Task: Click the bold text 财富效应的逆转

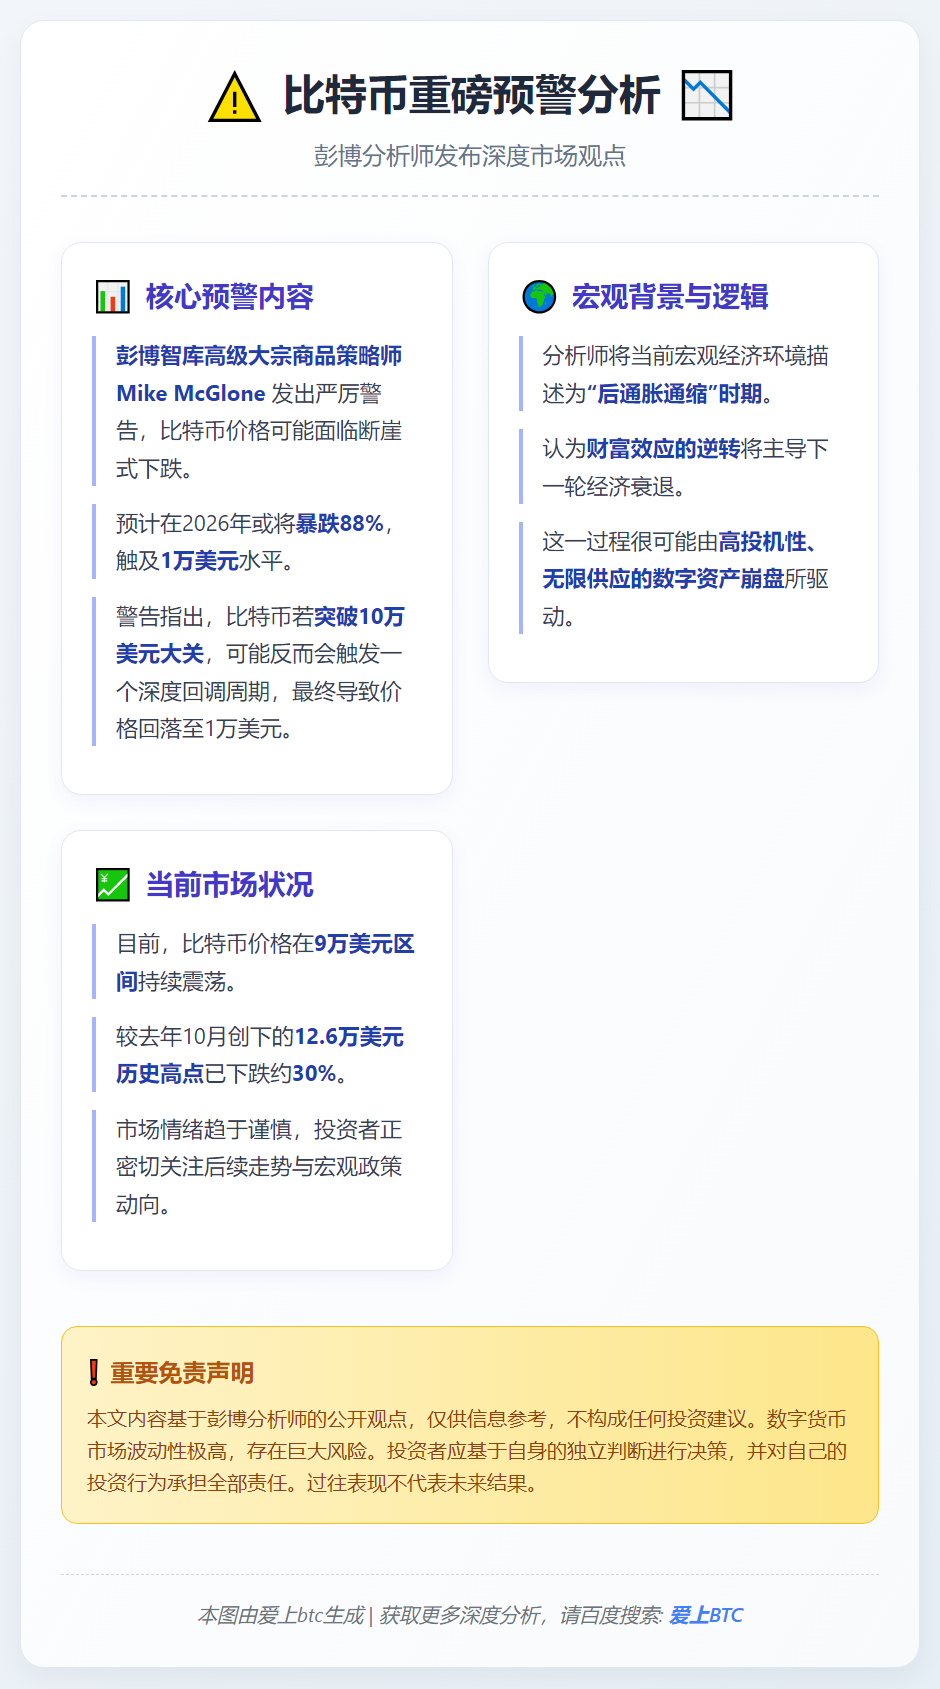Action: click(x=663, y=449)
